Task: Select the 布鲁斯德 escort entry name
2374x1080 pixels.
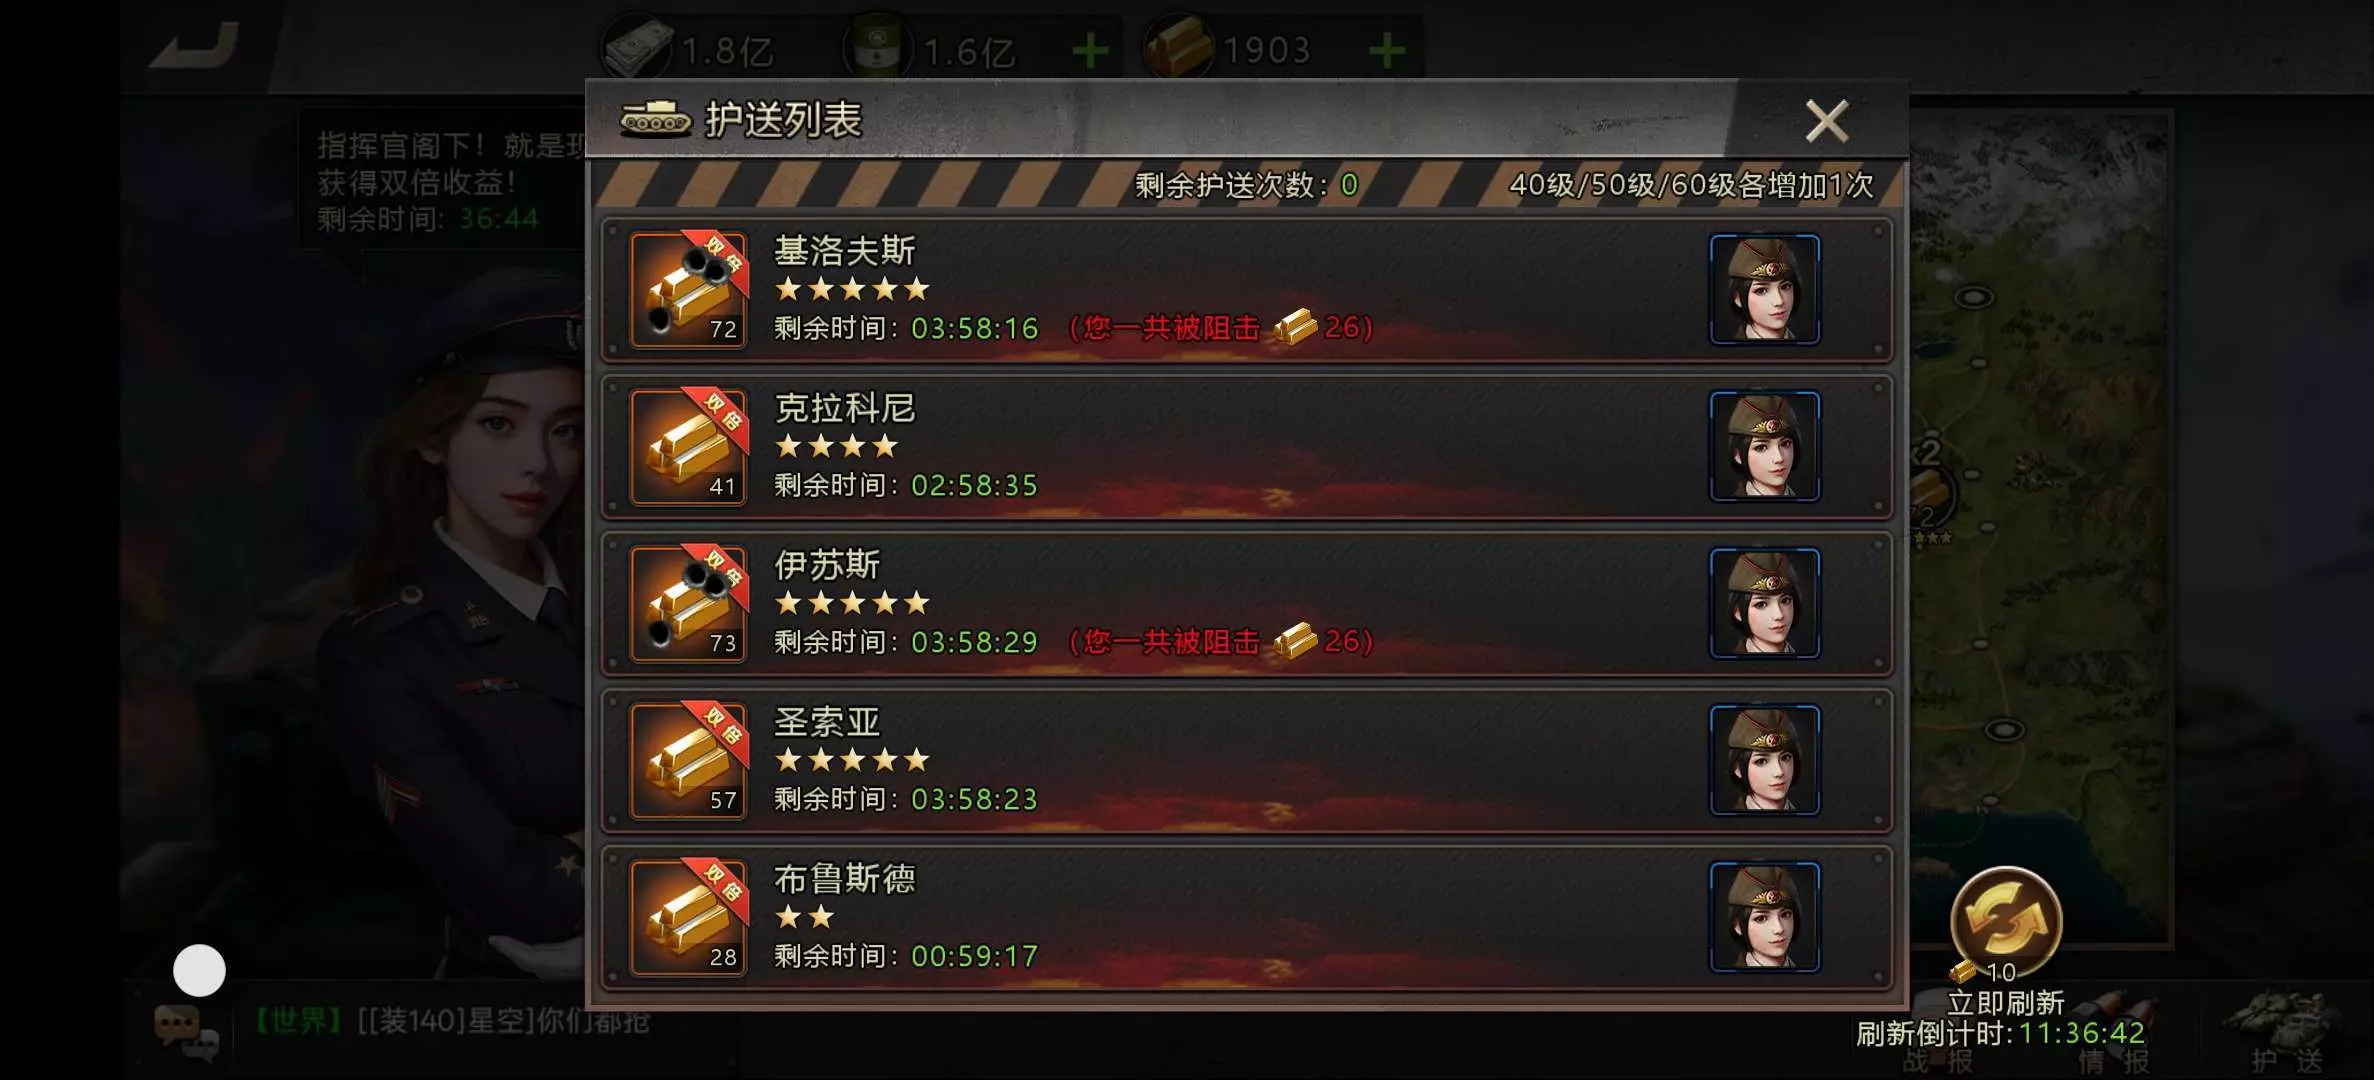Action: [x=844, y=878]
